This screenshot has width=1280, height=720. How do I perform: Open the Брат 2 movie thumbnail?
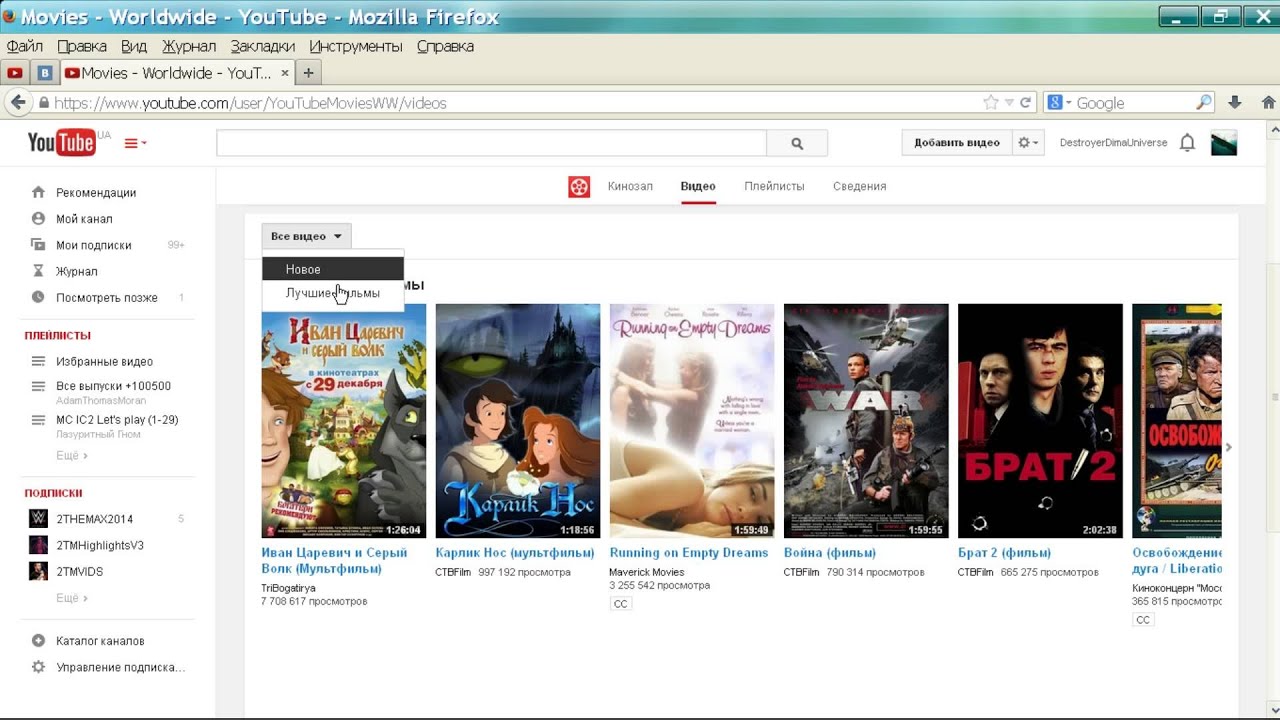coord(1040,421)
